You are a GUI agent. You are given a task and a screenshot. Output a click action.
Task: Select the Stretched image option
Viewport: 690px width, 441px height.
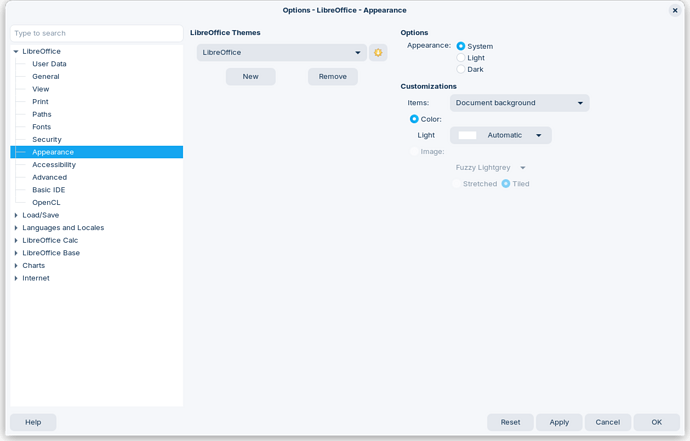pos(456,184)
